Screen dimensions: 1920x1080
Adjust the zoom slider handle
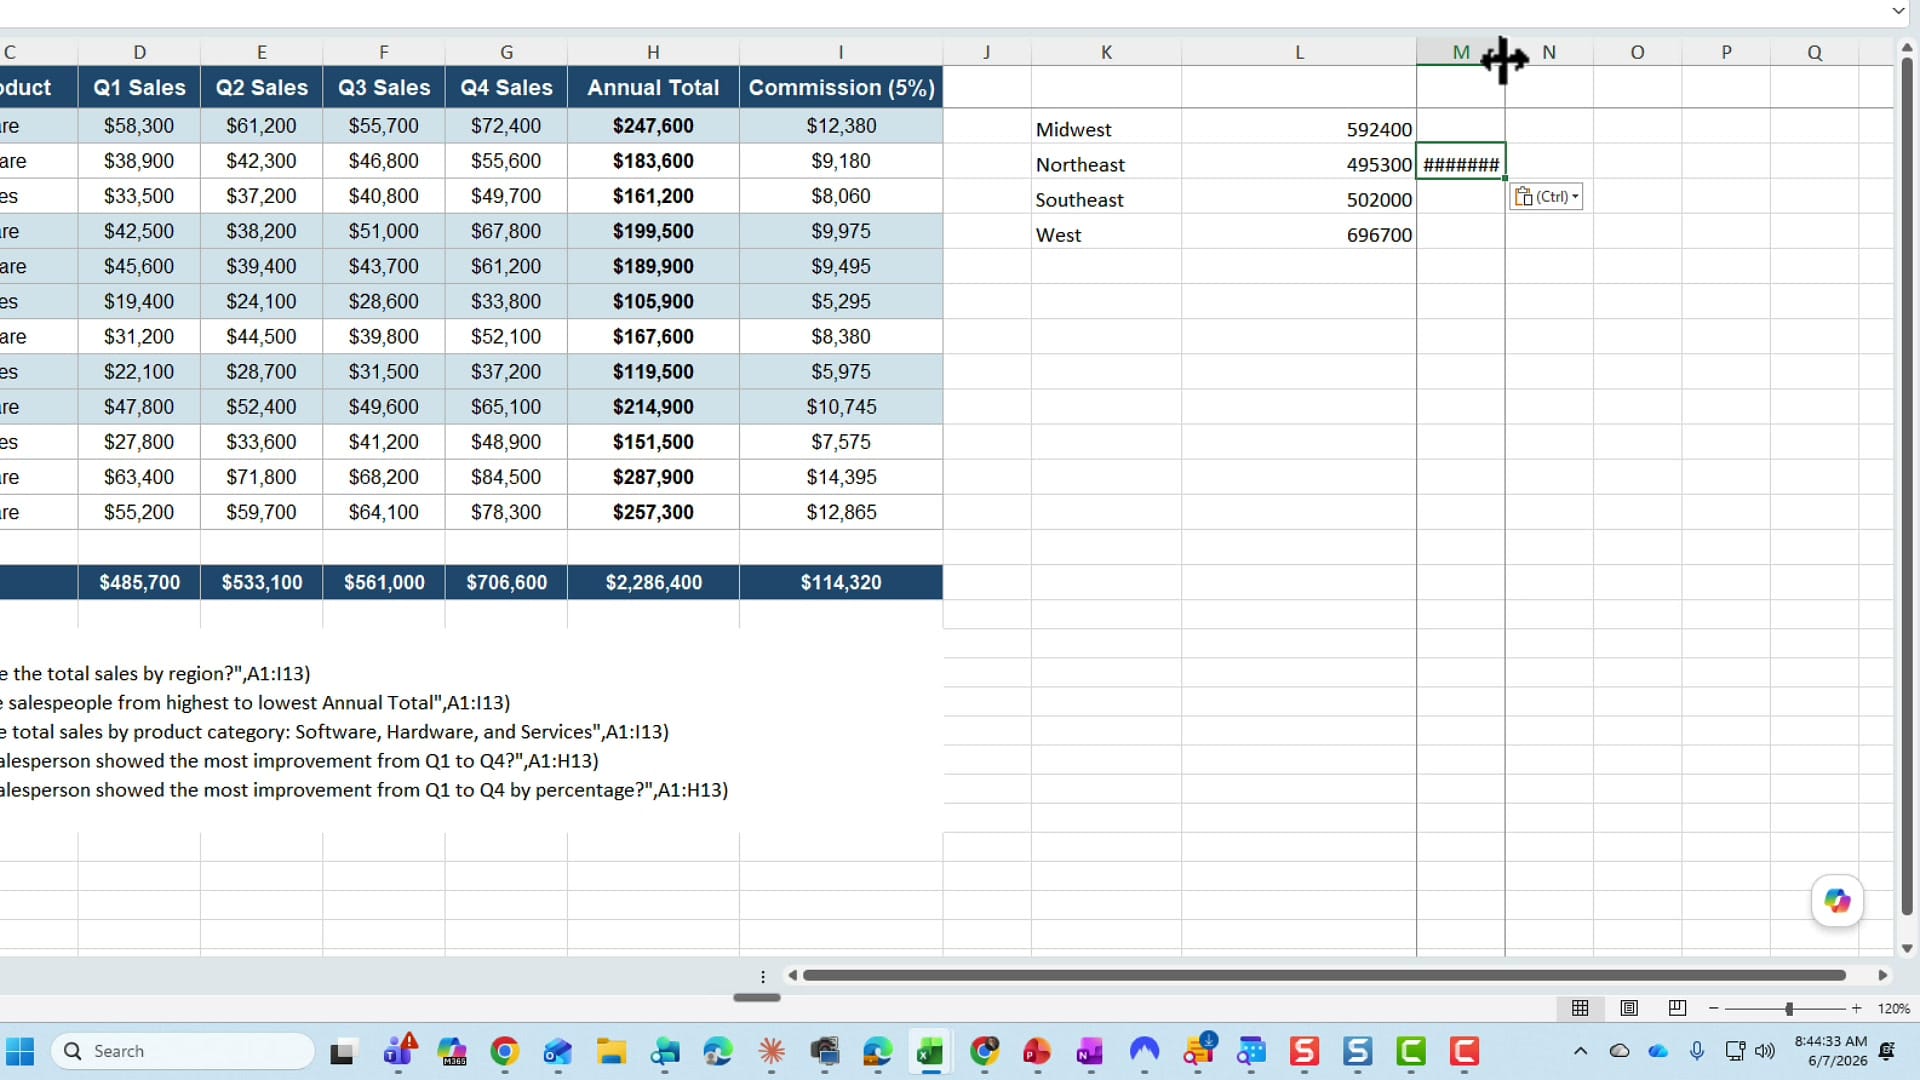click(x=1789, y=1009)
